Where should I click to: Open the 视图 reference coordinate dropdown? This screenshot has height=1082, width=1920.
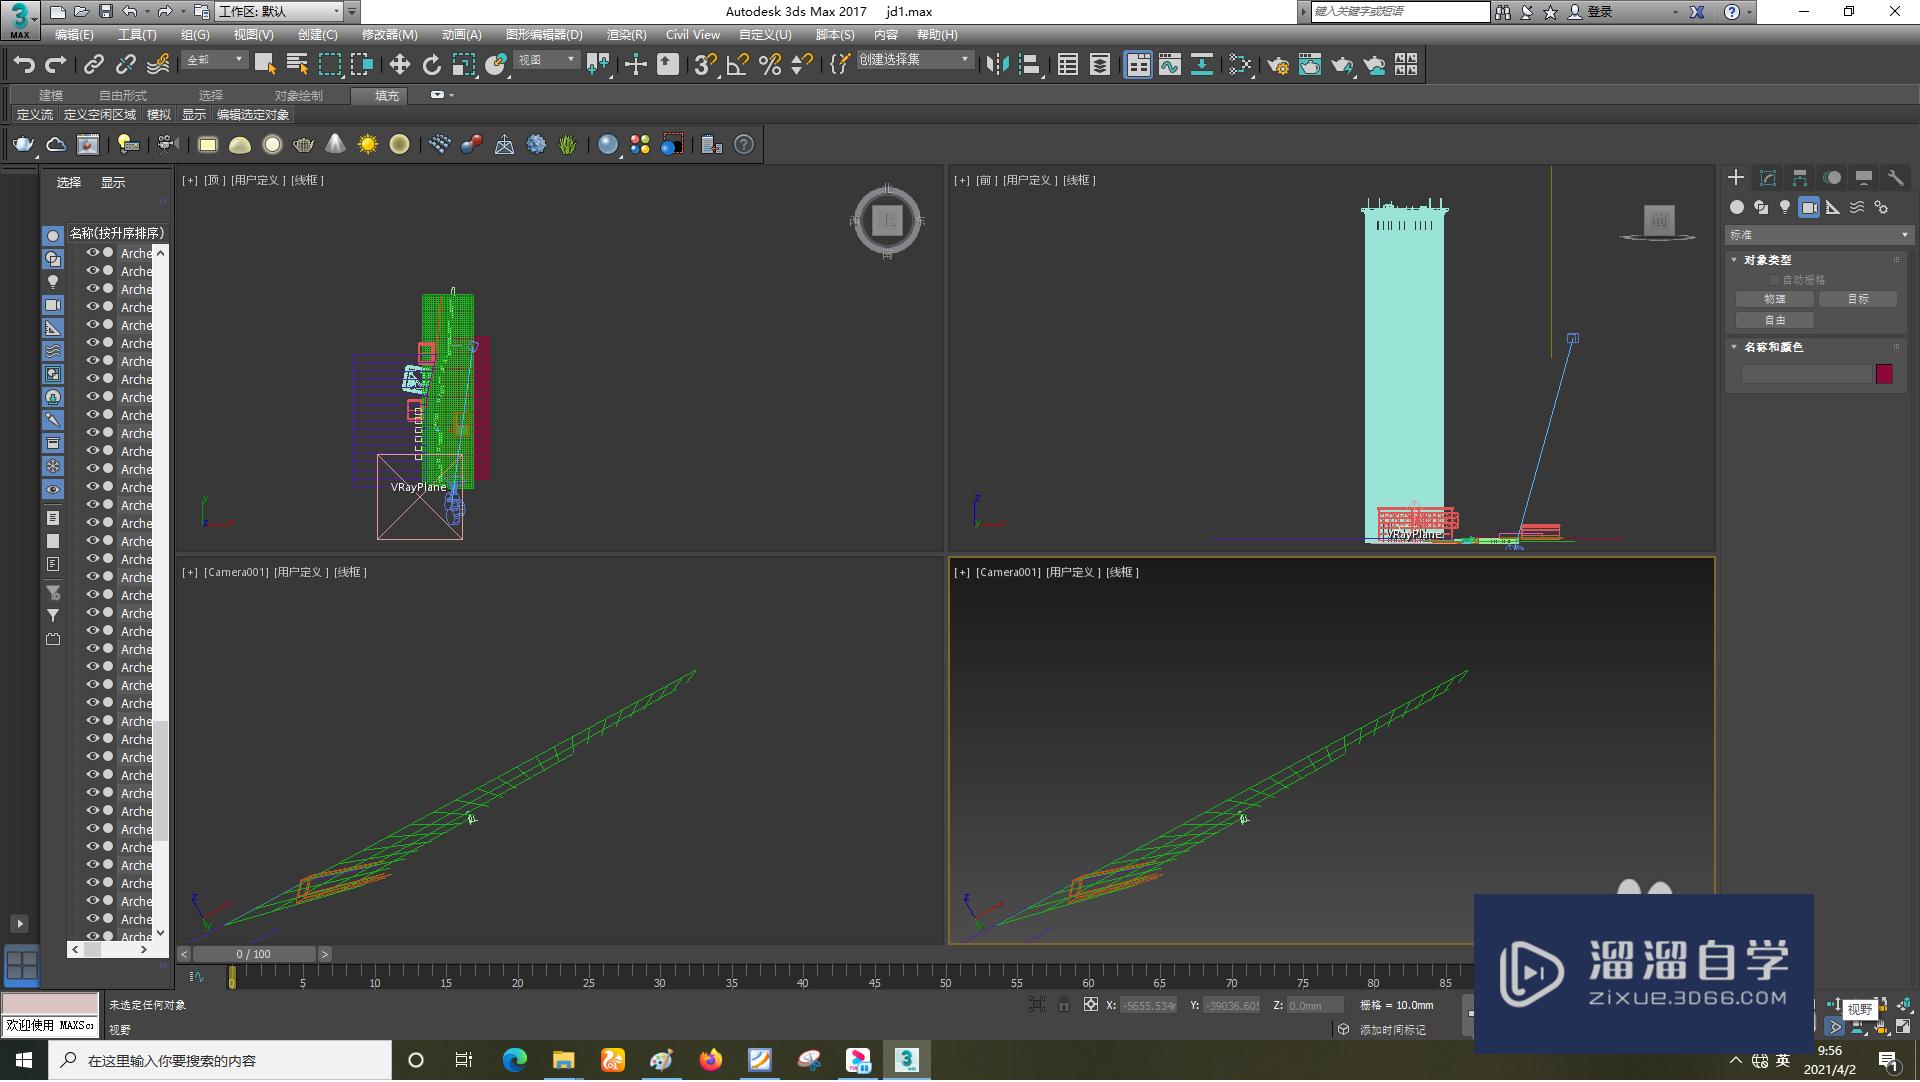tap(547, 60)
